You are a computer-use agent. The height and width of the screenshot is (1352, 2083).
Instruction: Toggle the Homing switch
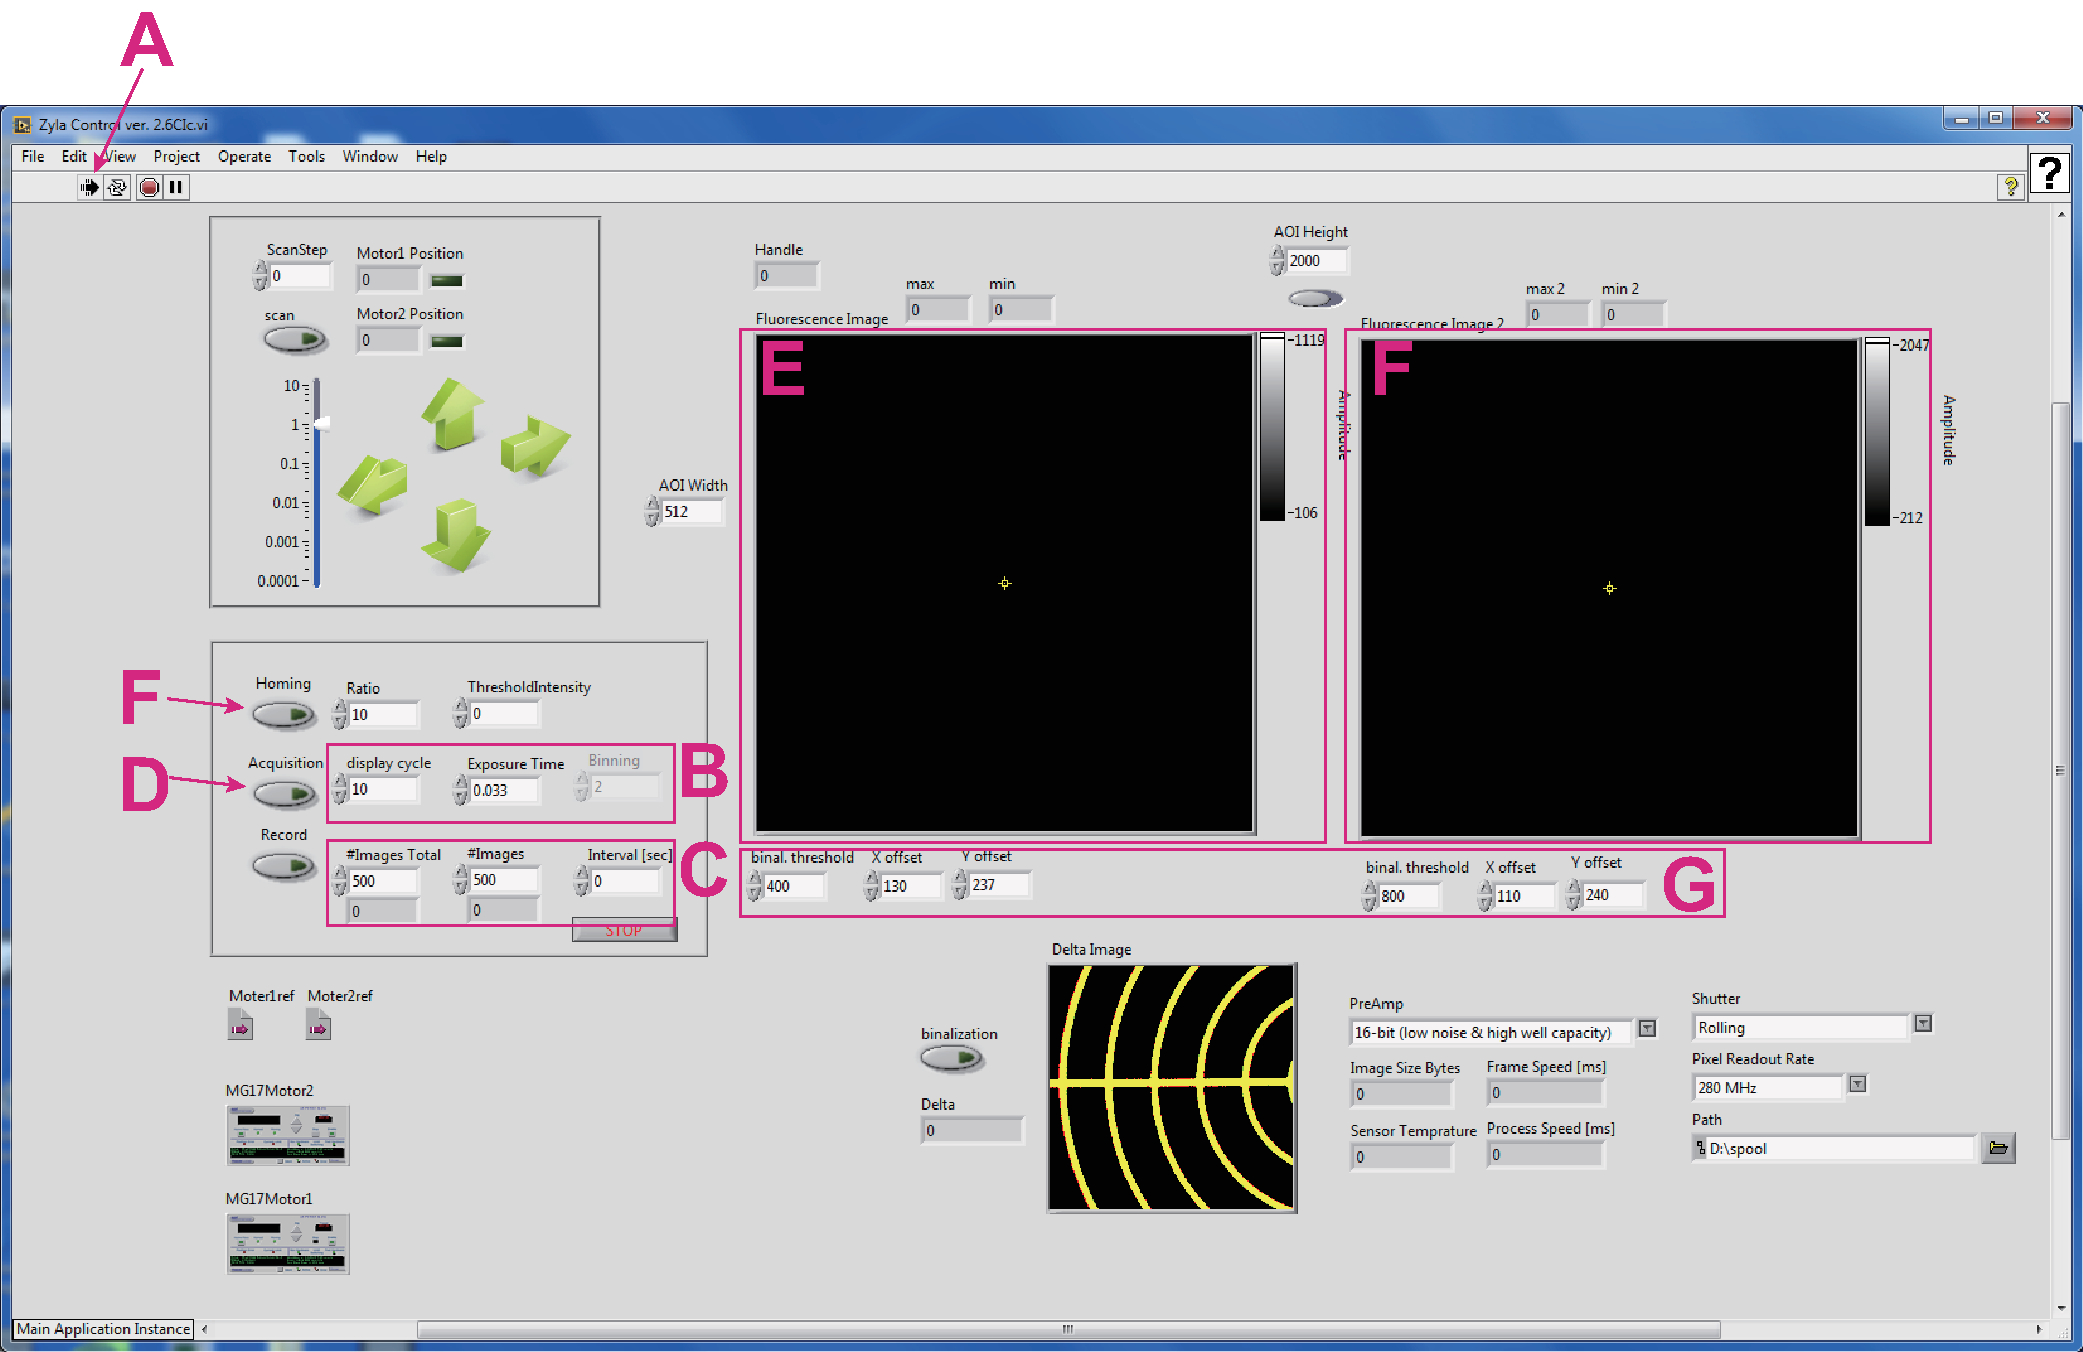click(284, 715)
